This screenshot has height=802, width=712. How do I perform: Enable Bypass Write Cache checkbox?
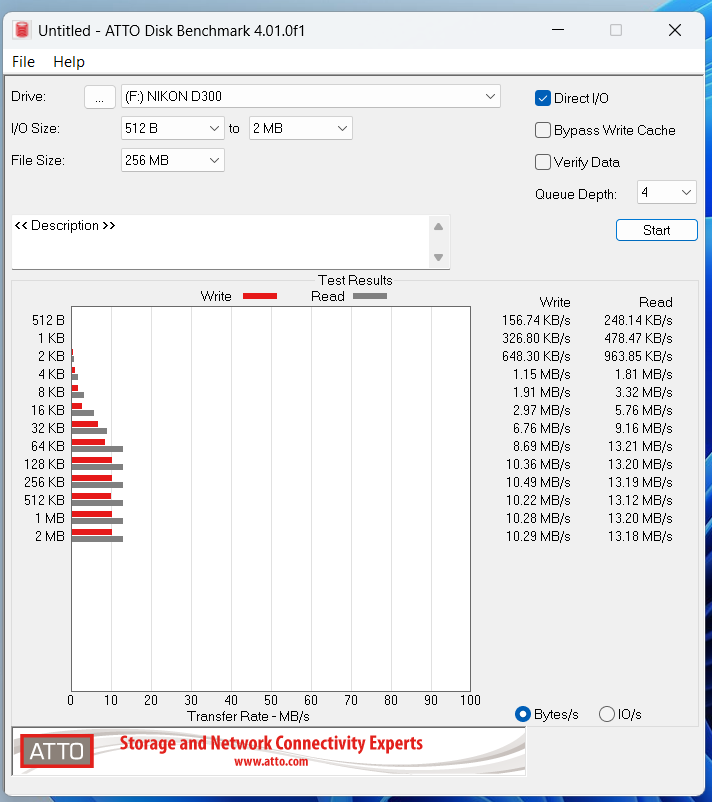point(543,130)
